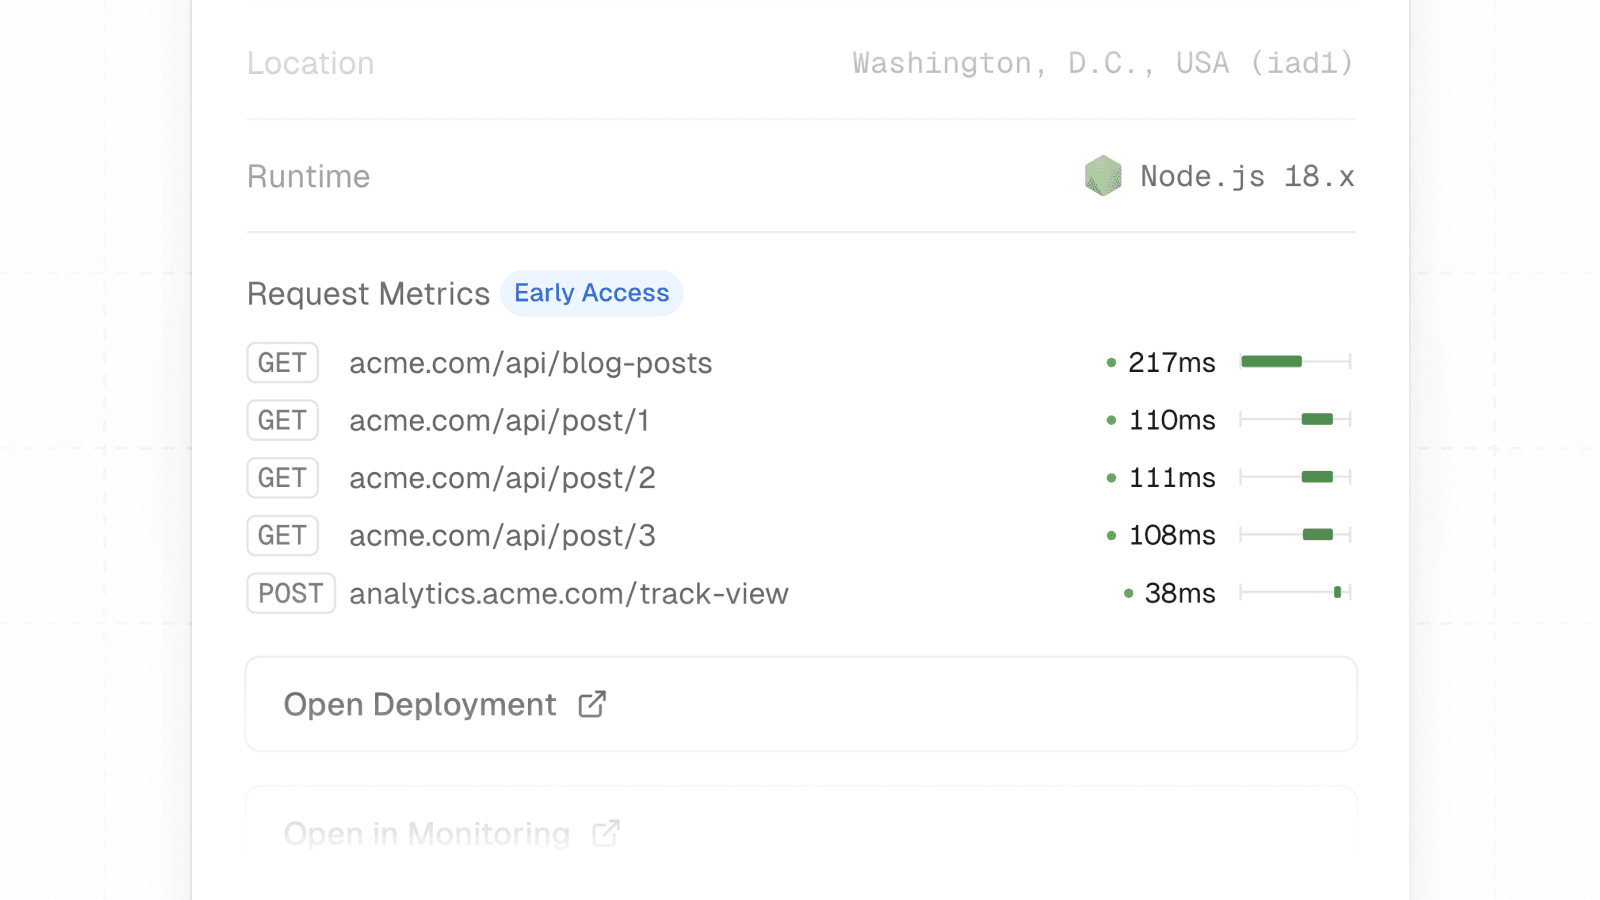The height and width of the screenshot is (900, 1600).
Task: Open the Request Metrics section
Action: tap(368, 293)
